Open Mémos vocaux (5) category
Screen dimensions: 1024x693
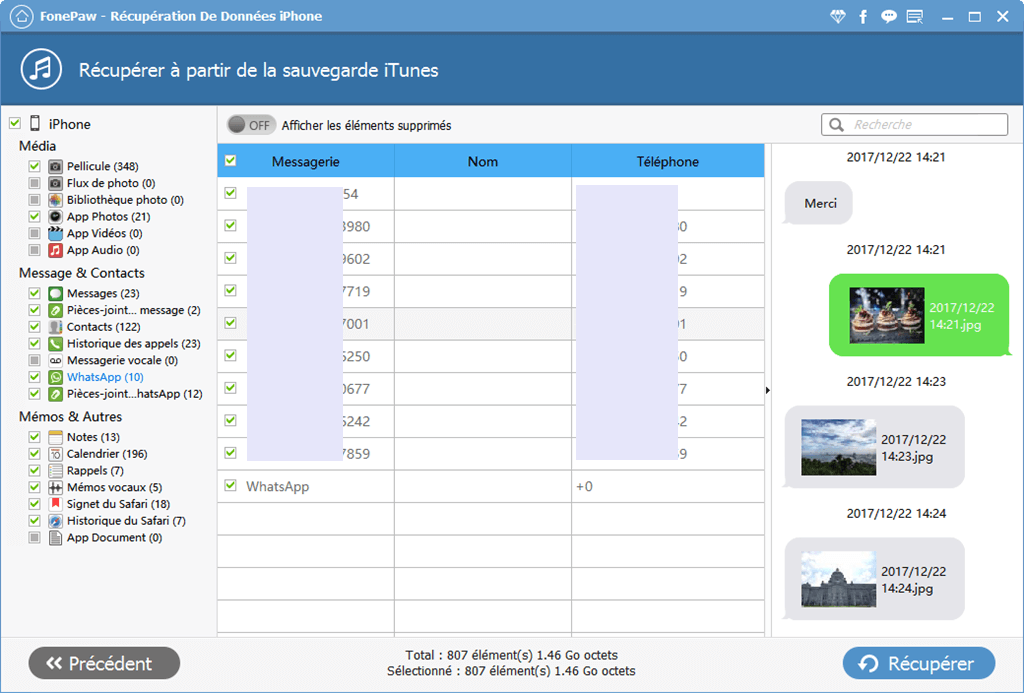[114, 487]
